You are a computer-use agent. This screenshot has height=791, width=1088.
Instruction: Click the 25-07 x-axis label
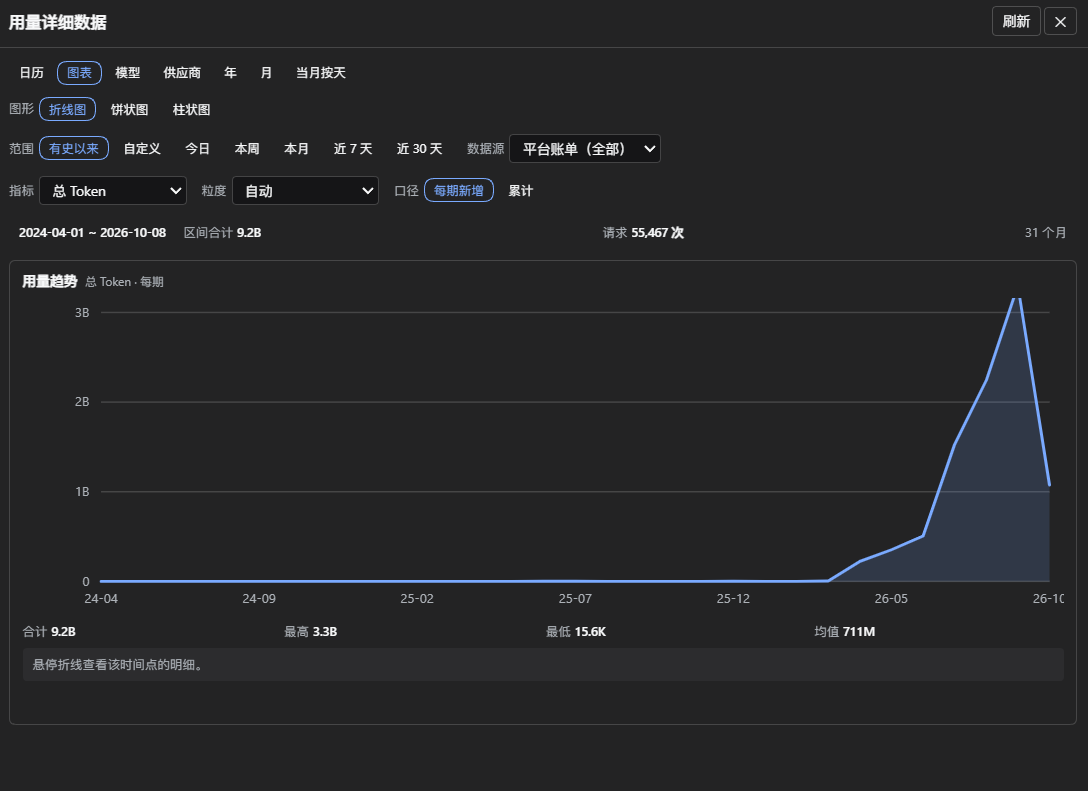point(575,598)
